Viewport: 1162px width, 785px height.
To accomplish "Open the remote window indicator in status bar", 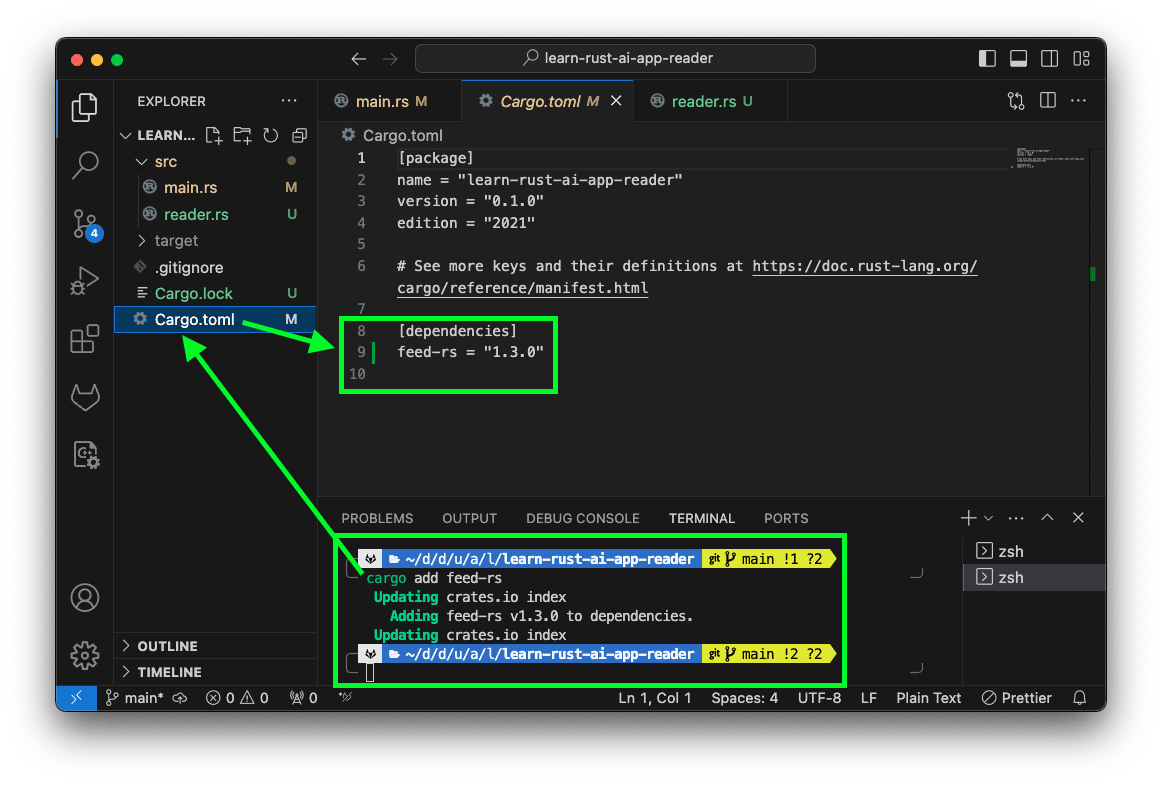I will coord(76,698).
